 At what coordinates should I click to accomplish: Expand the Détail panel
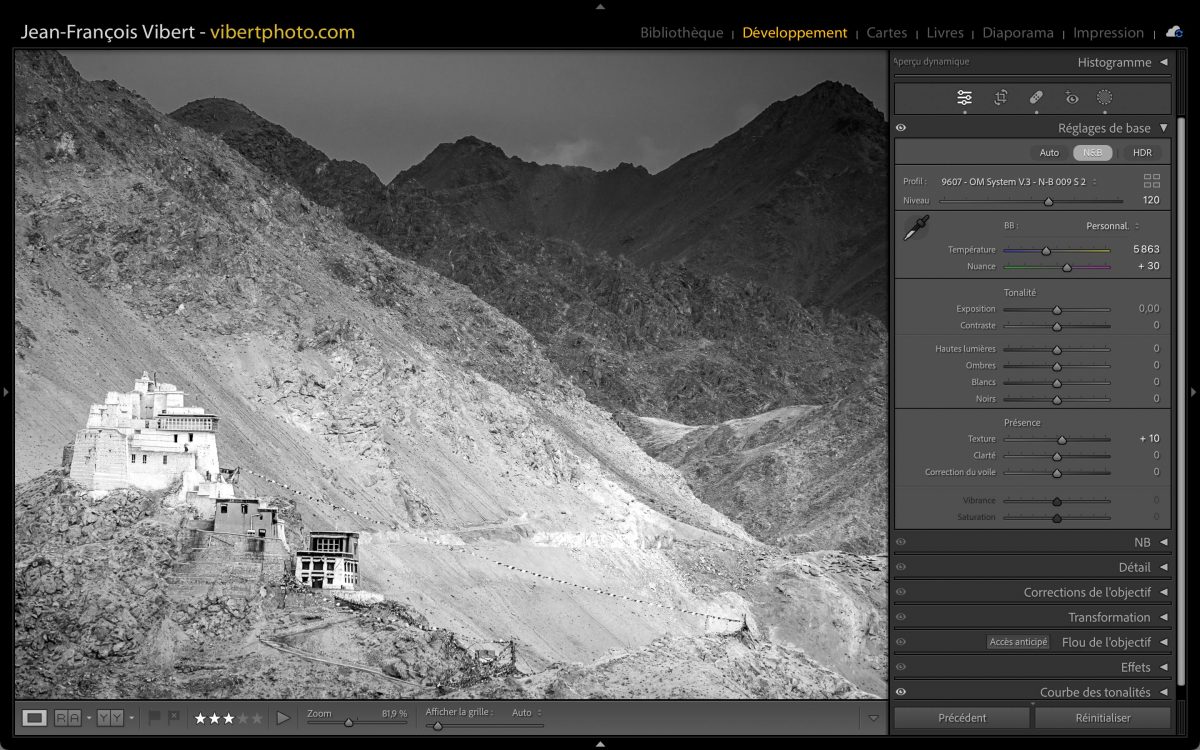[1134, 567]
